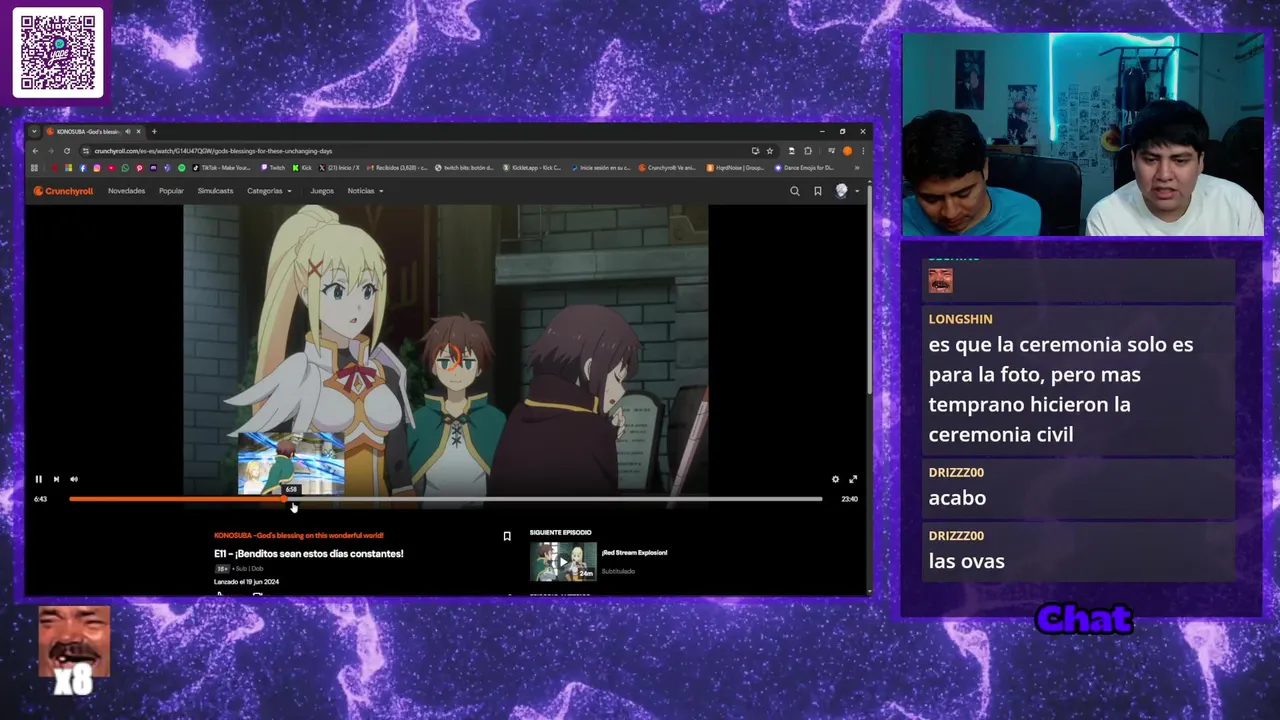Click the LONGSHIN chat username
Screen dimensions: 1280x720
960,319
